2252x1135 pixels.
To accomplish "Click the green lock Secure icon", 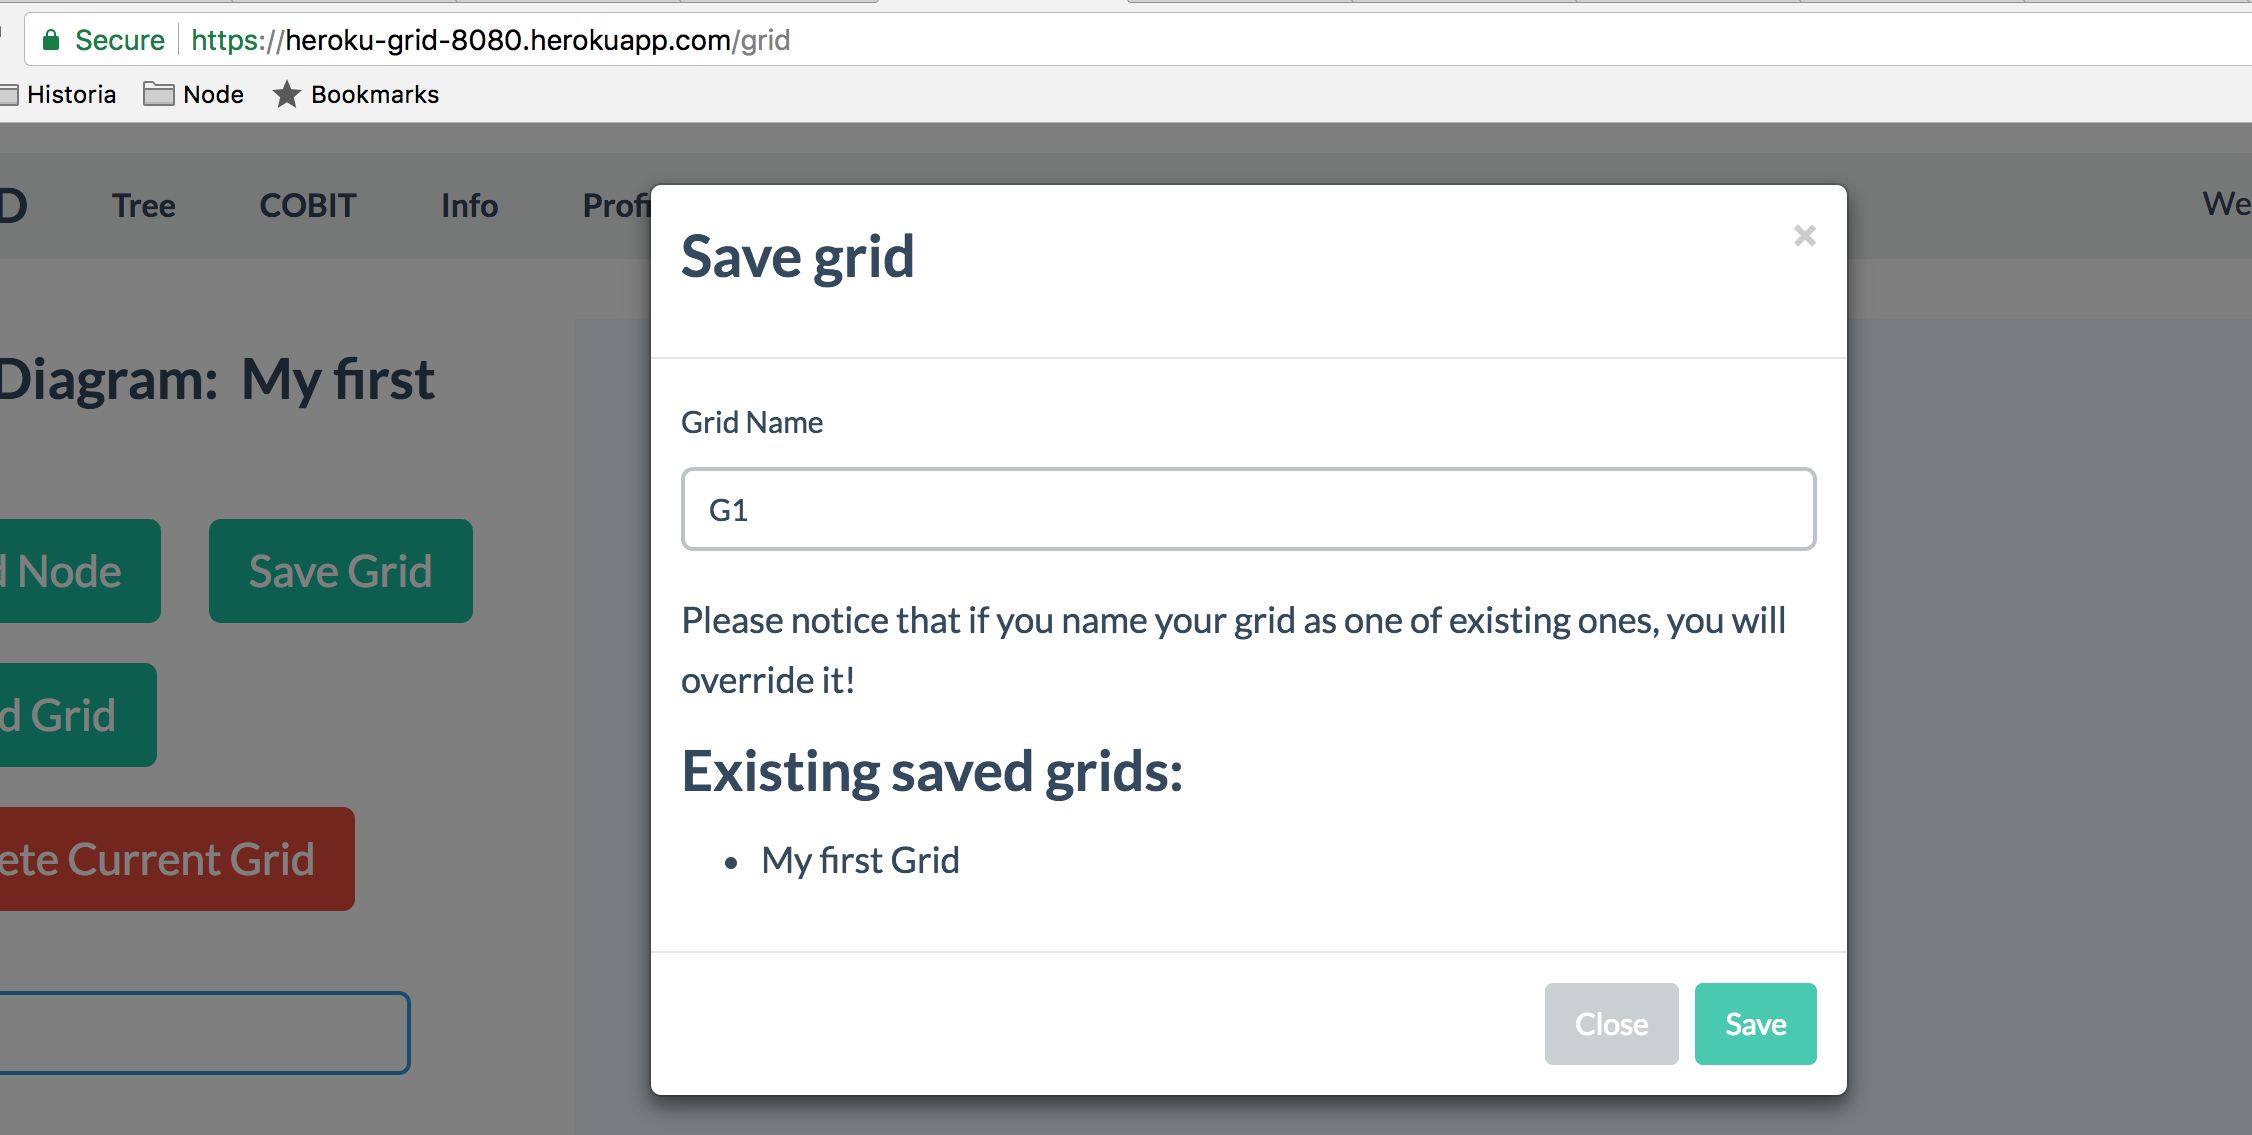I will tap(52, 40).
